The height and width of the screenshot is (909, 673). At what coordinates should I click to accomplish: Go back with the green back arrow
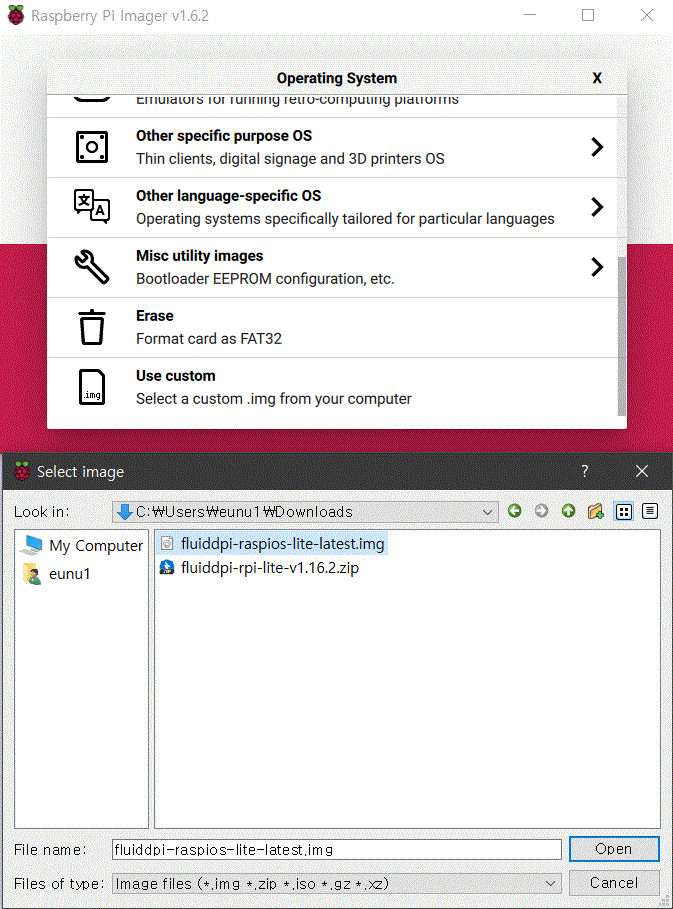514,511
